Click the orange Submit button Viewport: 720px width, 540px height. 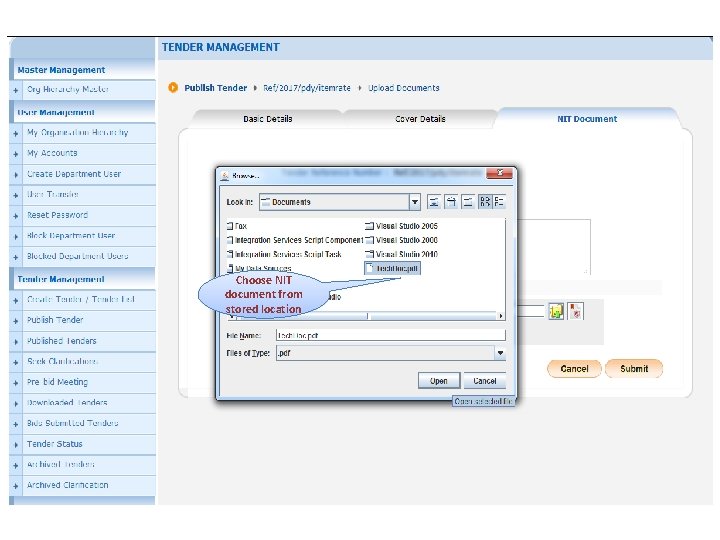tap(634, 368)
